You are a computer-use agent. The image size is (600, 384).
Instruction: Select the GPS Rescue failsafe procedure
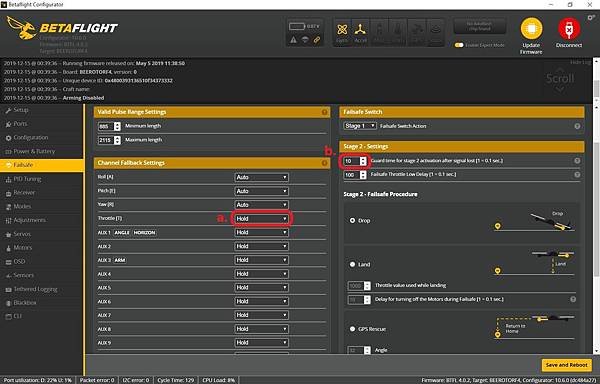pos(352,329)
